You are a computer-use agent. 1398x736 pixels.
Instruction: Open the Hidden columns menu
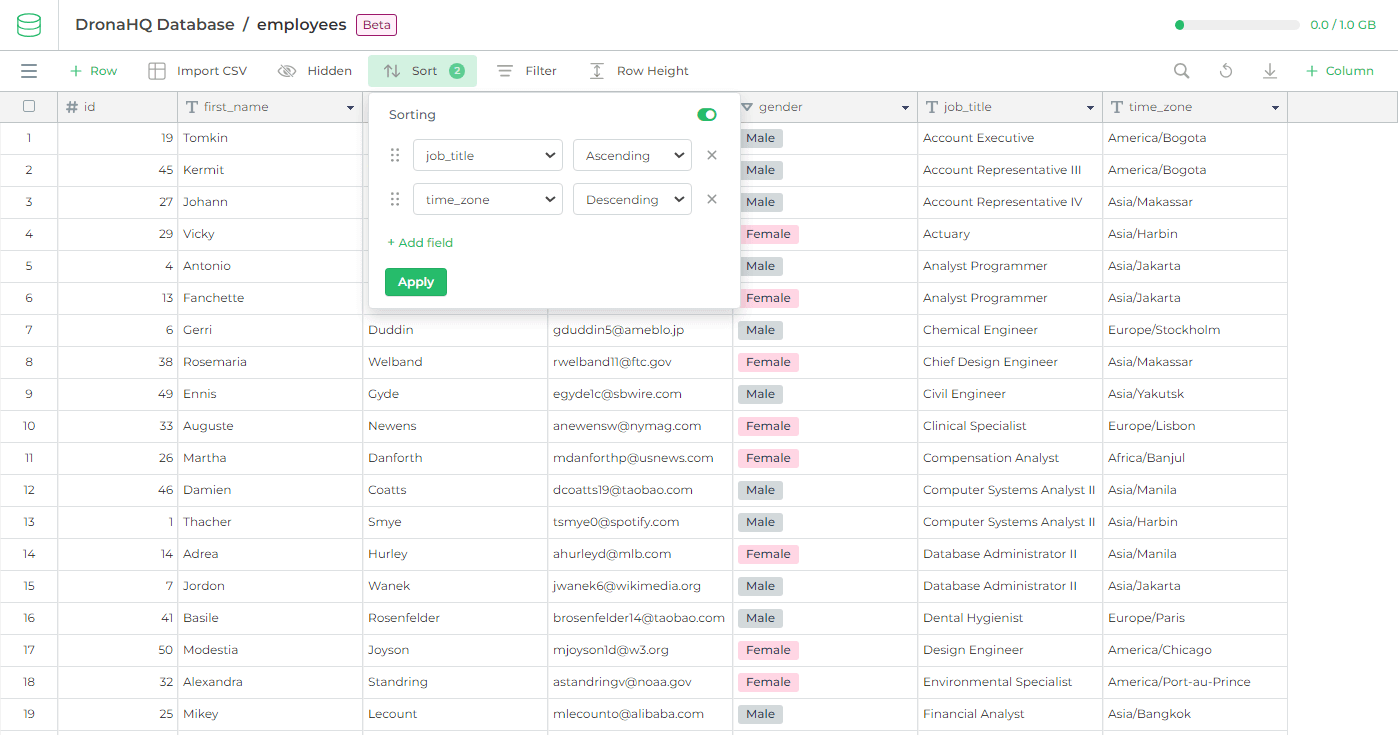[315, 71]
